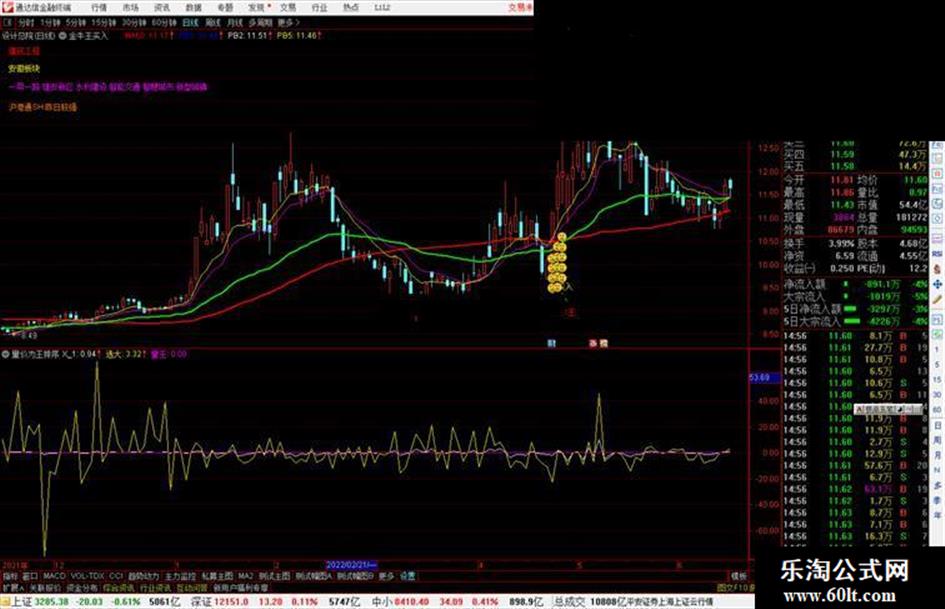Click the highlighted date 2022/02/21 on timeline
This screenshot has width=945, height=609.
tap(351, 565)
